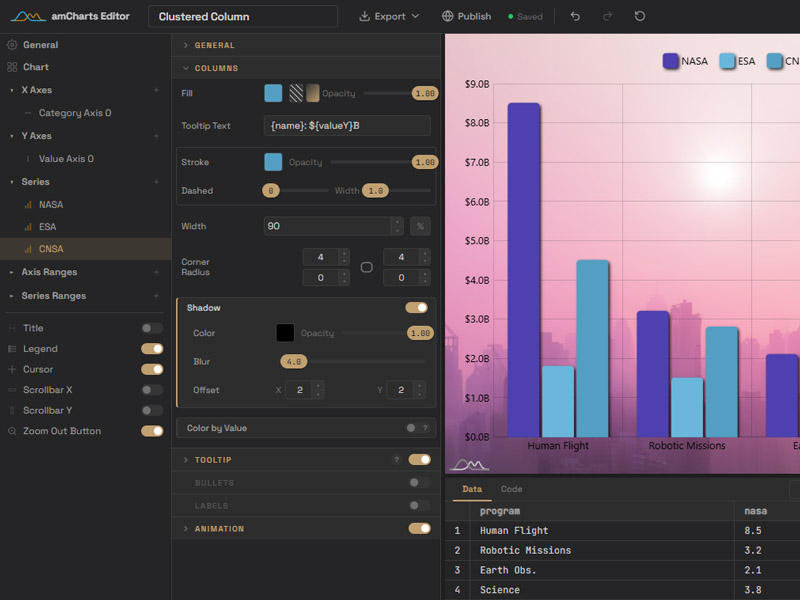Image resolution: width=800 pixels, height=600 pixels.
Task: Switch to the Code tab
Action: pyautogui.click(x=511, y=489)
